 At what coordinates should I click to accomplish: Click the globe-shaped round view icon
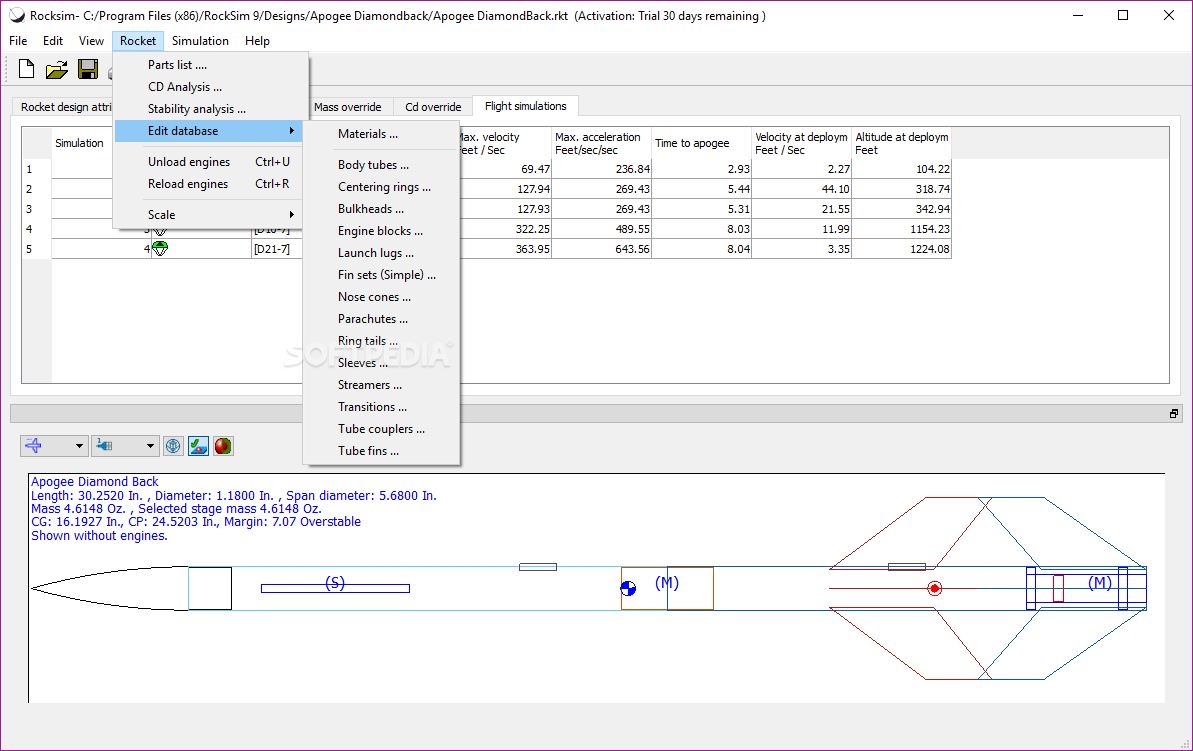pos(173,446)
